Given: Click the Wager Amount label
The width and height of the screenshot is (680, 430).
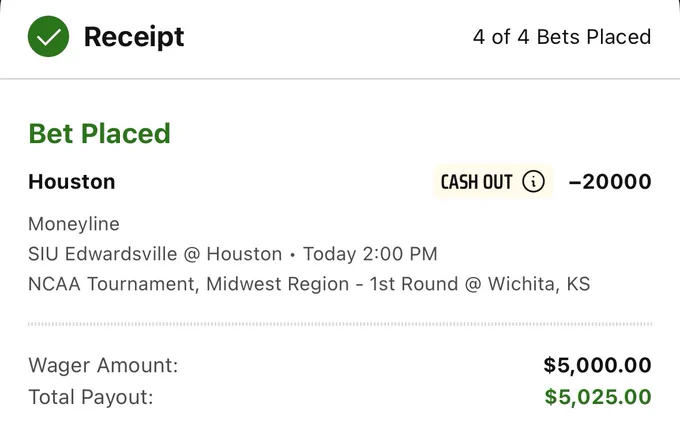Looking at the screenshot, I should [103, 365].
